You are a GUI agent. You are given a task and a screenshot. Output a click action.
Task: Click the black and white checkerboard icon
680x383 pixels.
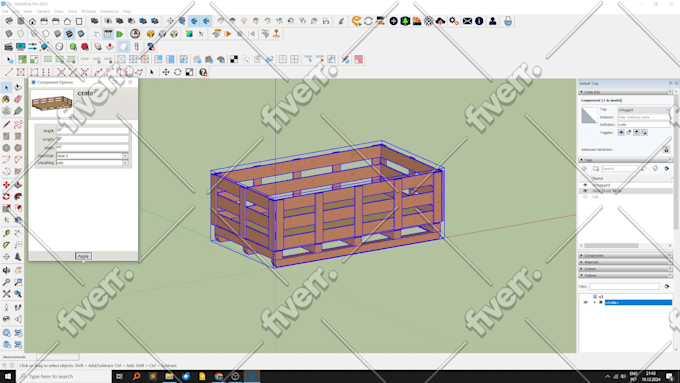[x=234, y=59]
